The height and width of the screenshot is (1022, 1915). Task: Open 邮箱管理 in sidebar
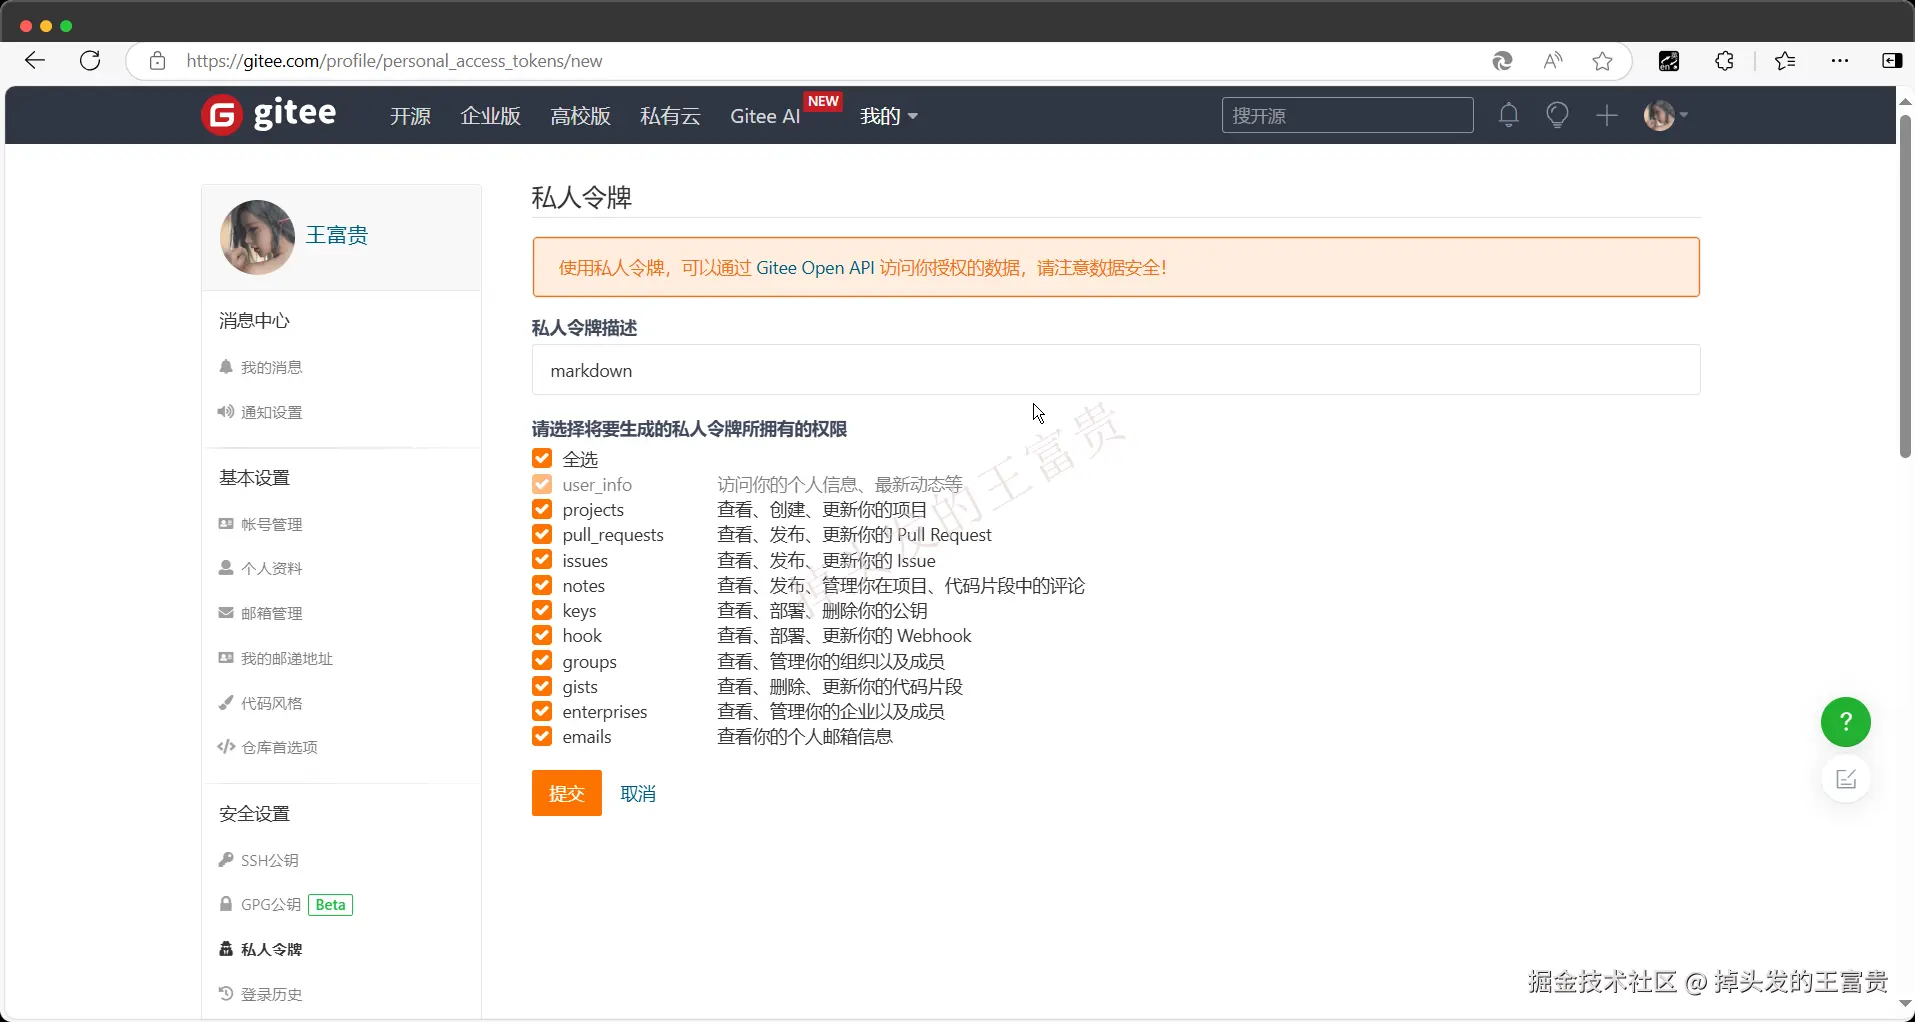[261, 613]
